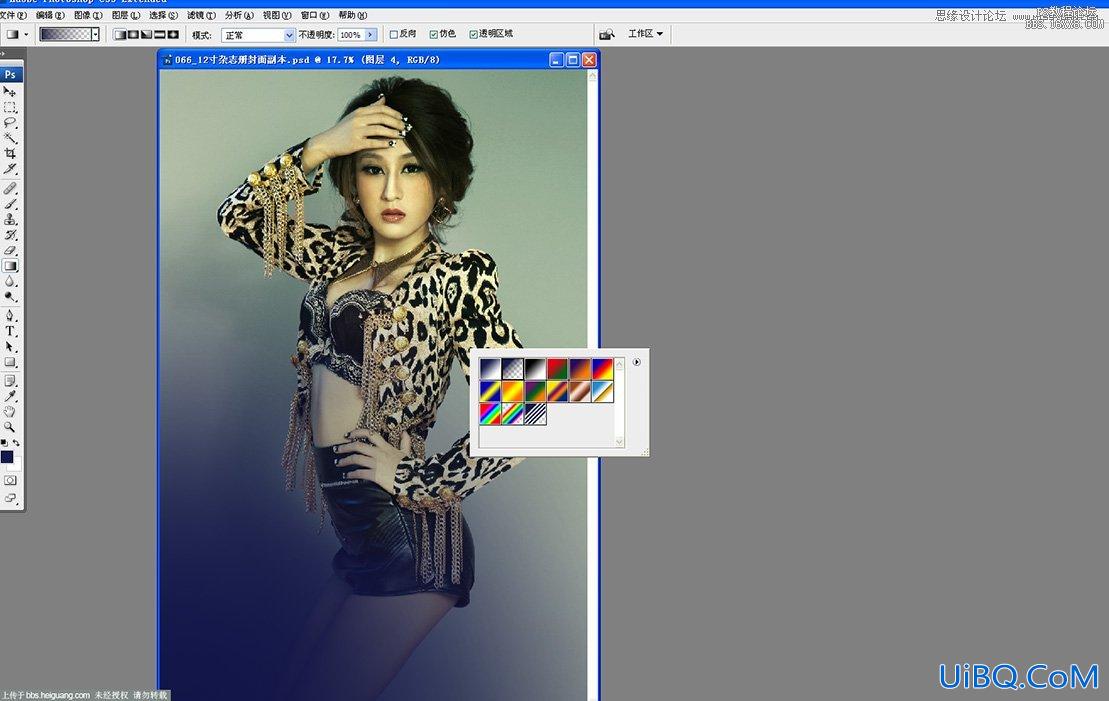Reset default foreground and background colors
This screenshot has height=701, width=1109.
click(x=4, y=443)
